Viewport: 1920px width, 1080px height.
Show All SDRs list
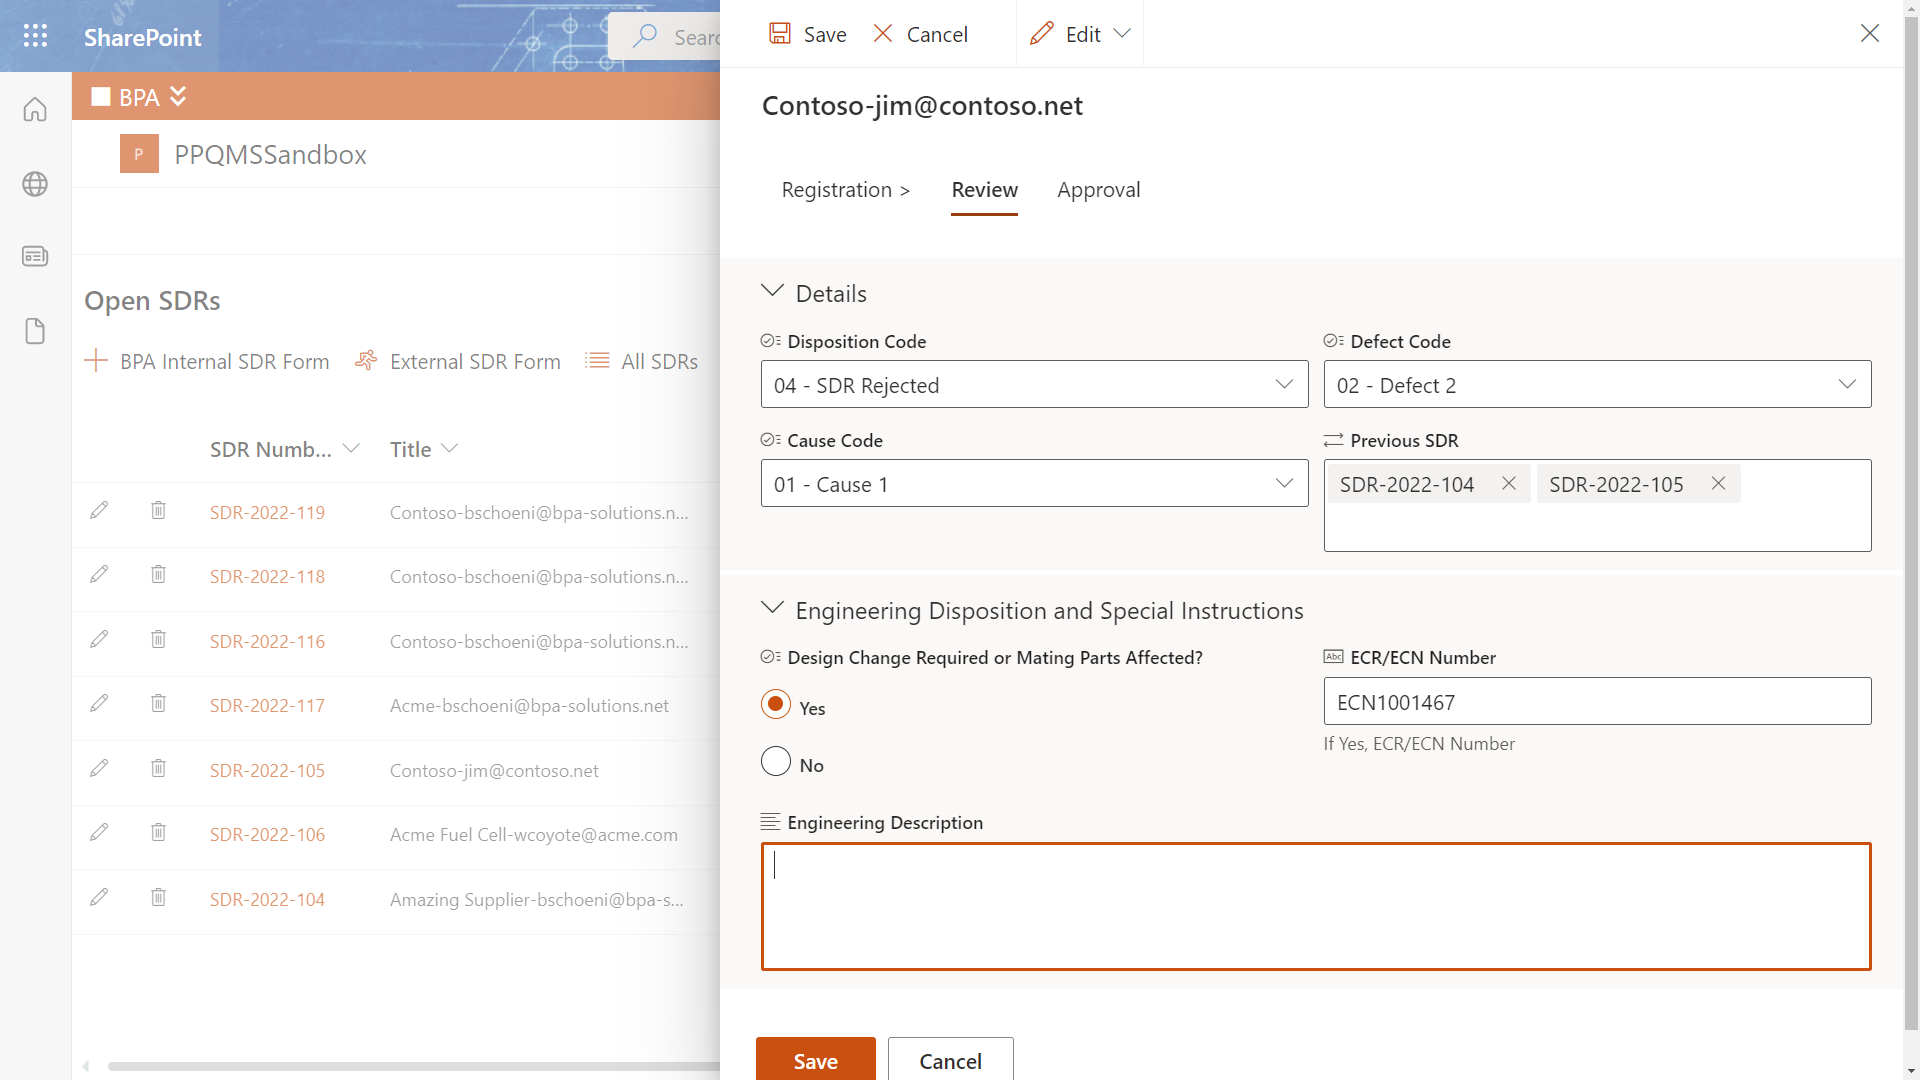point(642,361)
